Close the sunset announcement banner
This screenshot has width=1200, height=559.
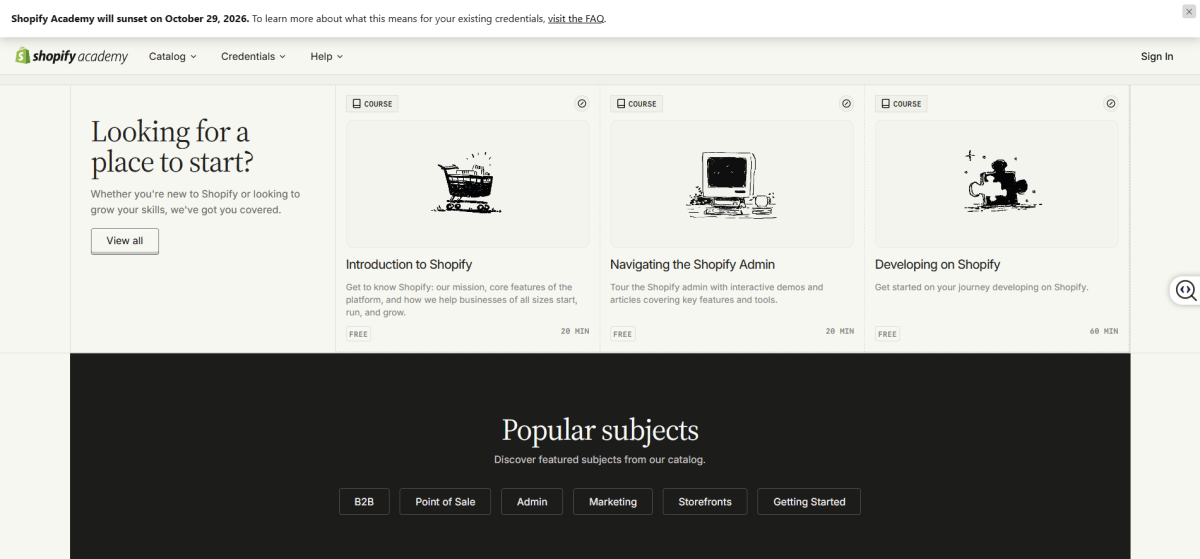point(1188,10)
